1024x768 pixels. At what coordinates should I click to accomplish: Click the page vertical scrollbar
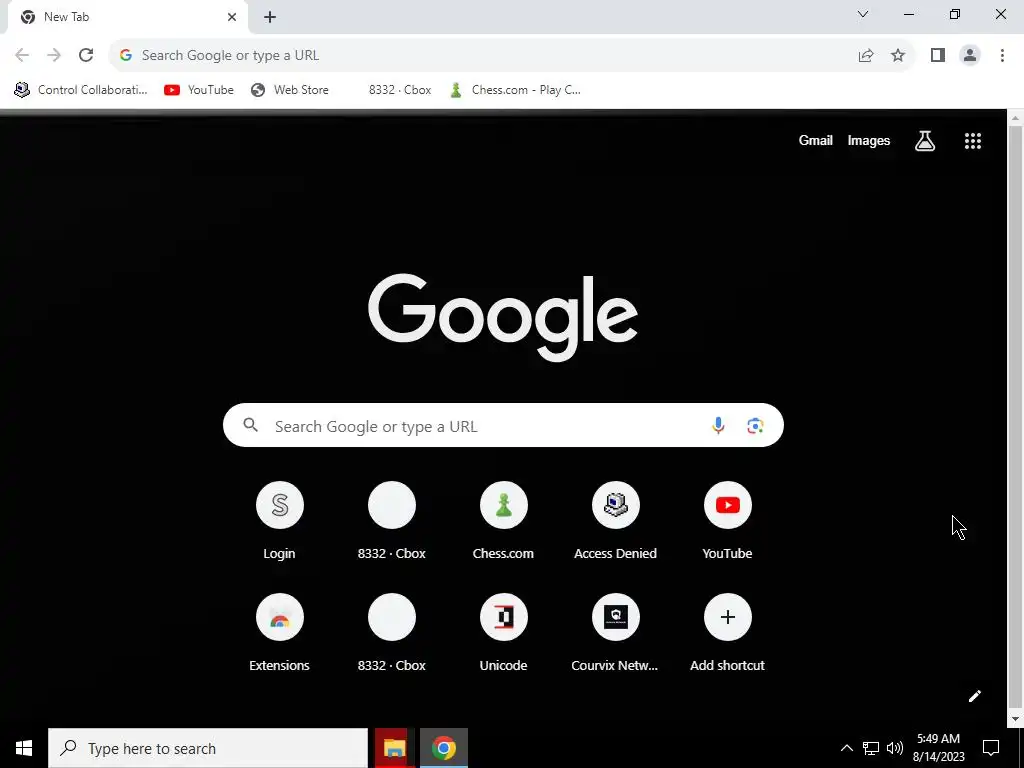[1015, 418]
